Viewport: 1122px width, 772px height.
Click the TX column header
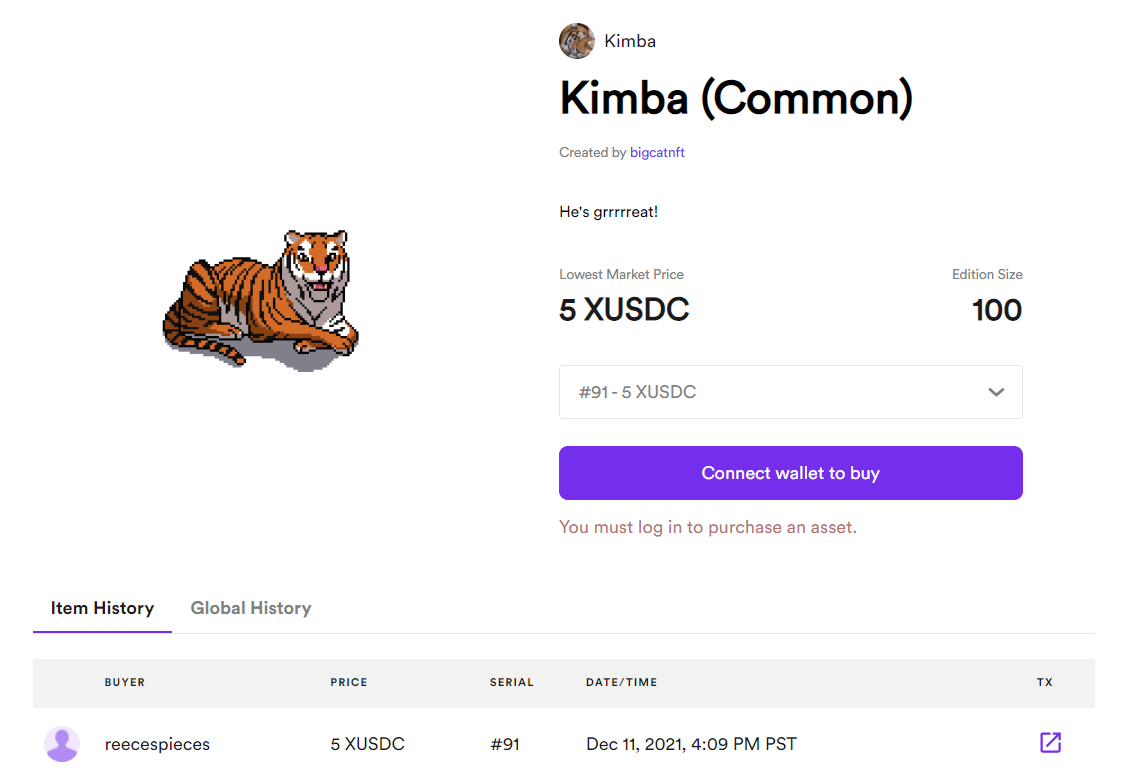(x=1045, y=682)
